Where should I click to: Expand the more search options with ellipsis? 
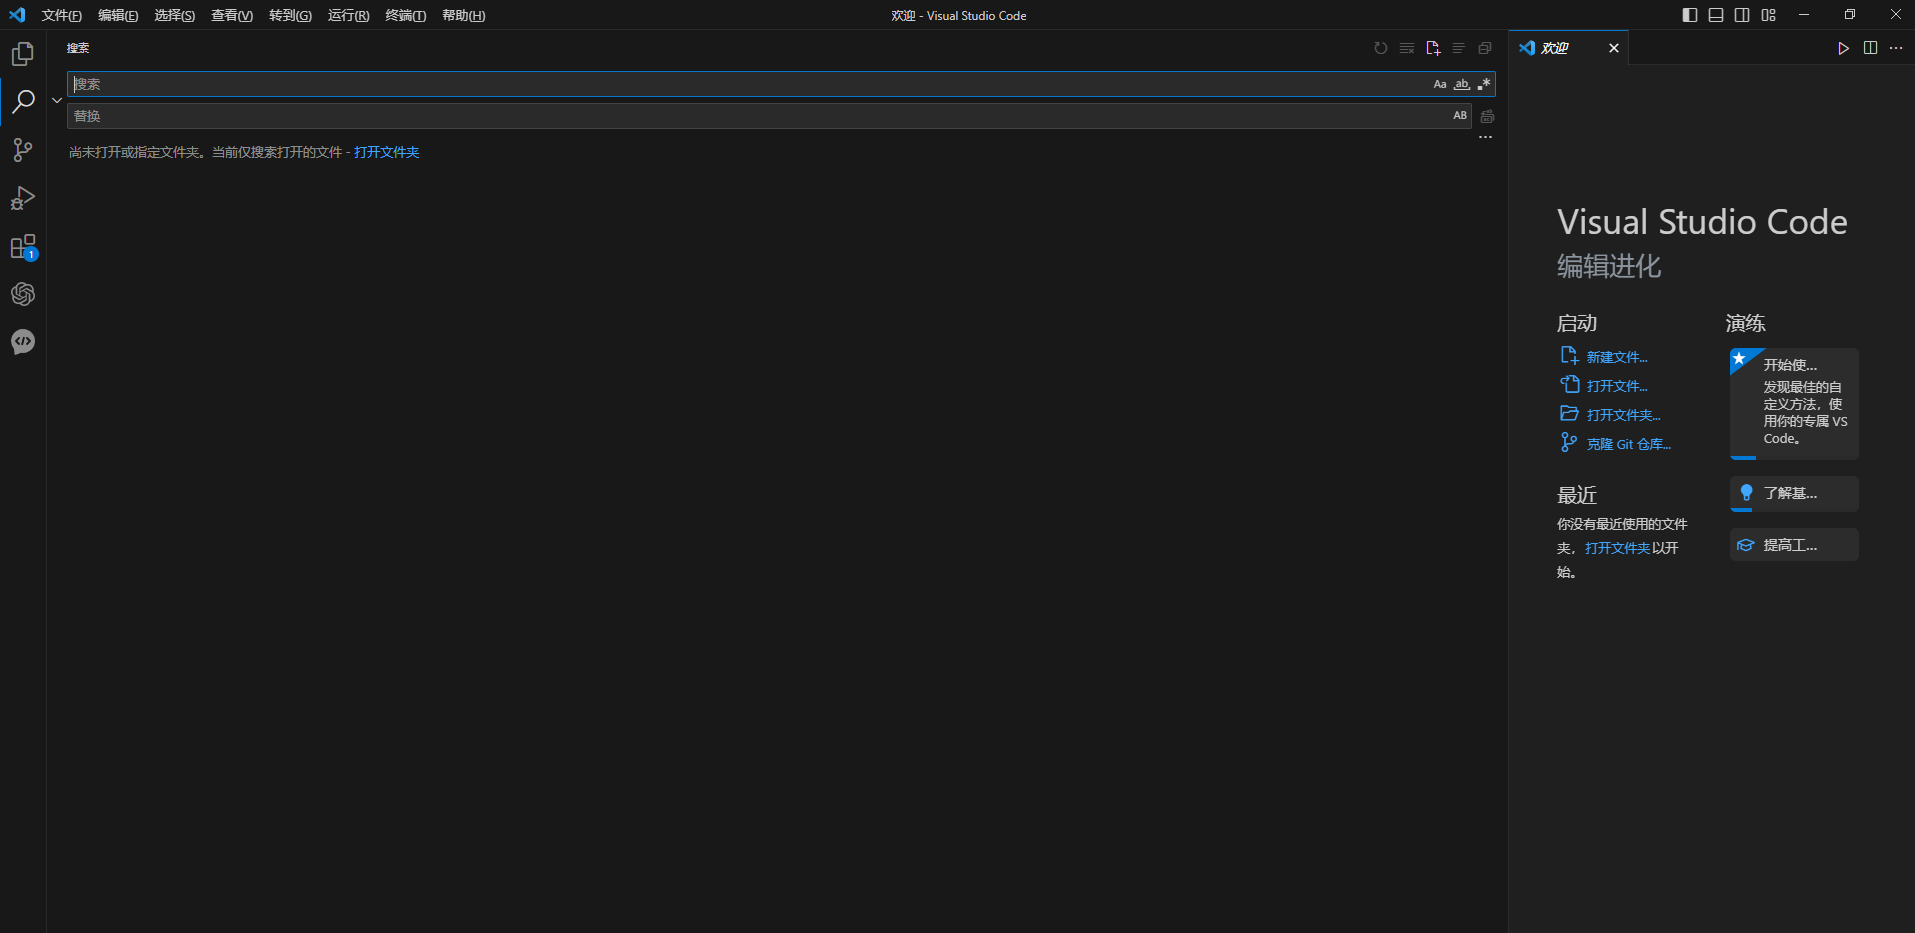(1486, 137)
